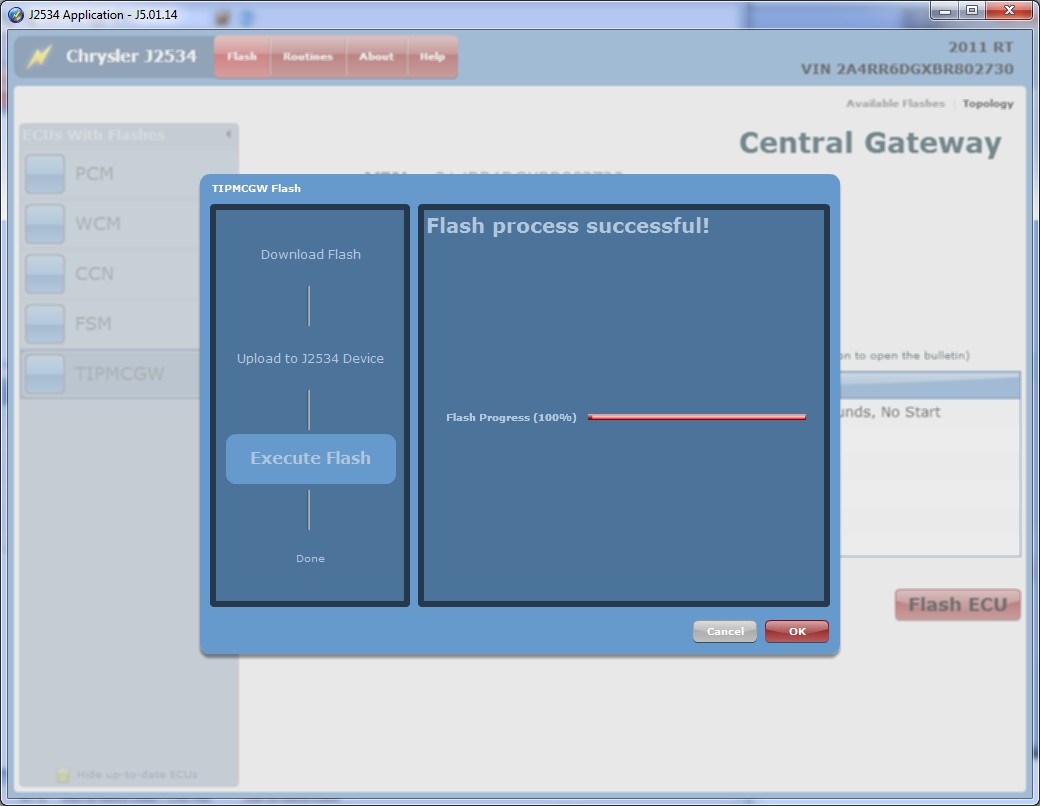Click the Flash Progress bar
The height and width of the screenshot is (806, 1040).
coord(697,417)
